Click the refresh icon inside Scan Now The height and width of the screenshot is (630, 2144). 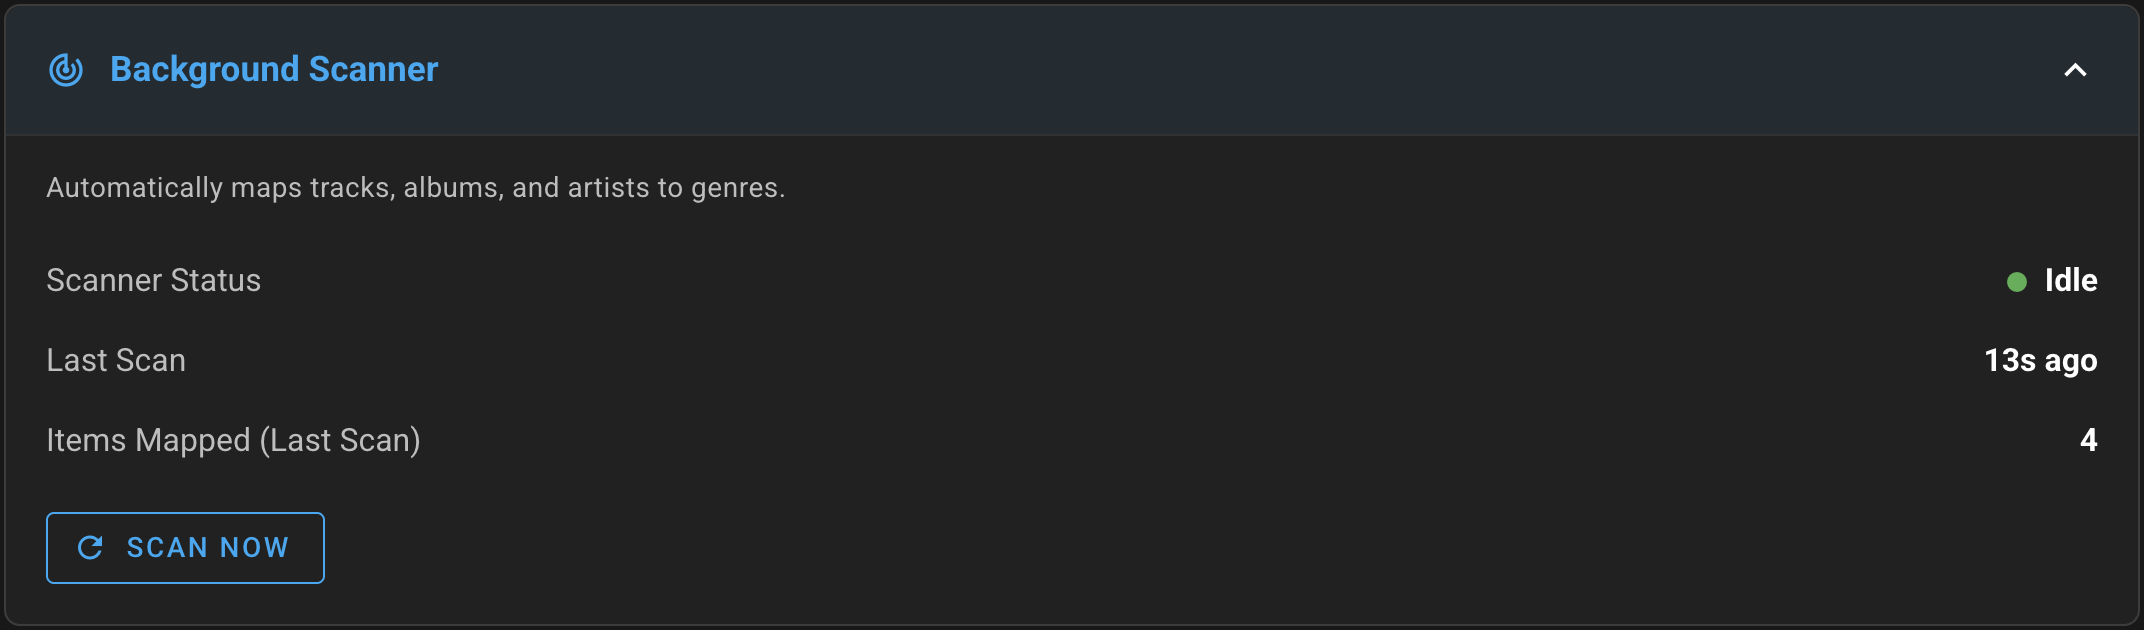[x=91, y=548]
